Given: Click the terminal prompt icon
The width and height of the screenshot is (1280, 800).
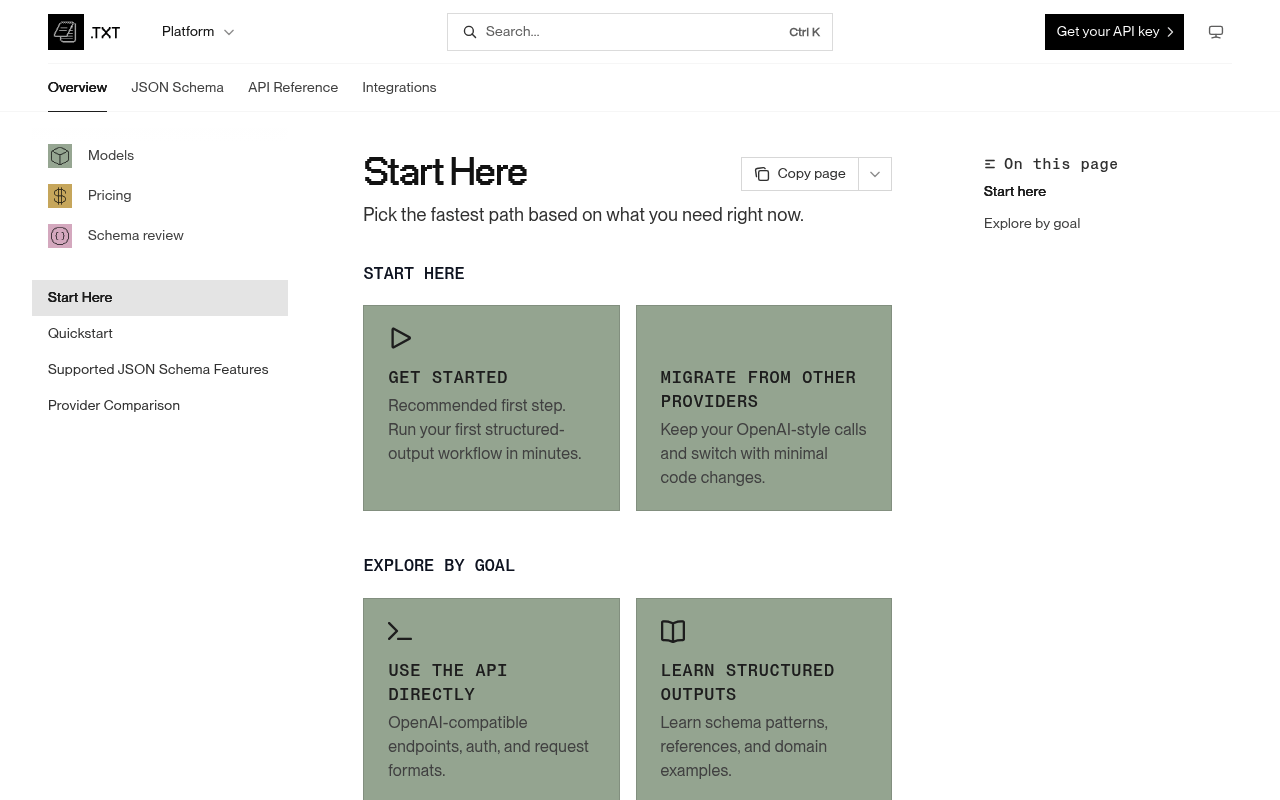Looking at the screenshot, I should click(400, 631).
